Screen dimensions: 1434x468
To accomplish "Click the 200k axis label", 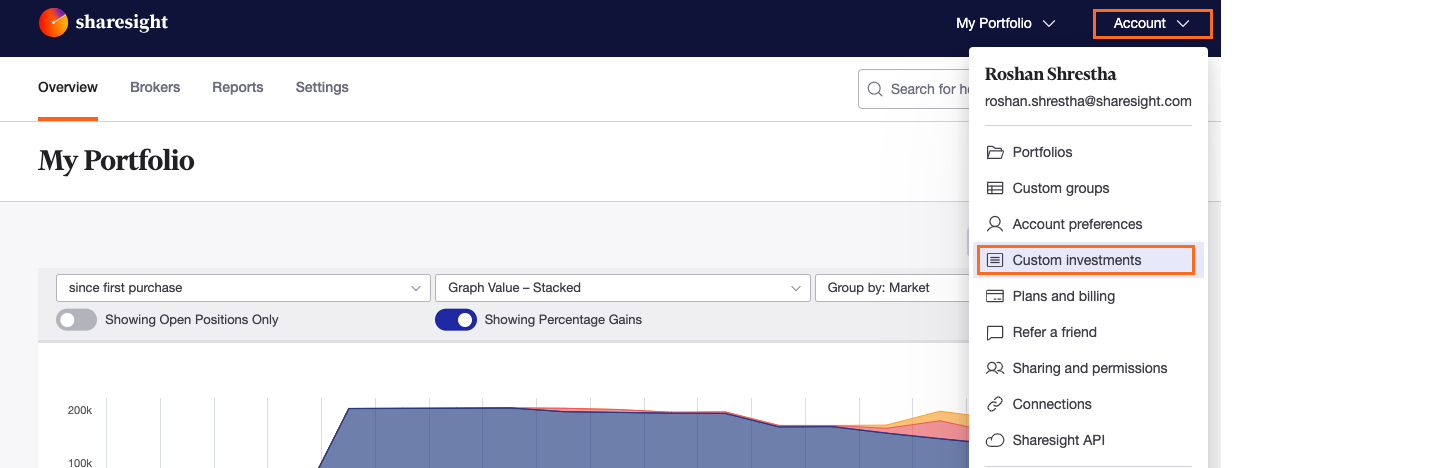I will click(80, 411).
